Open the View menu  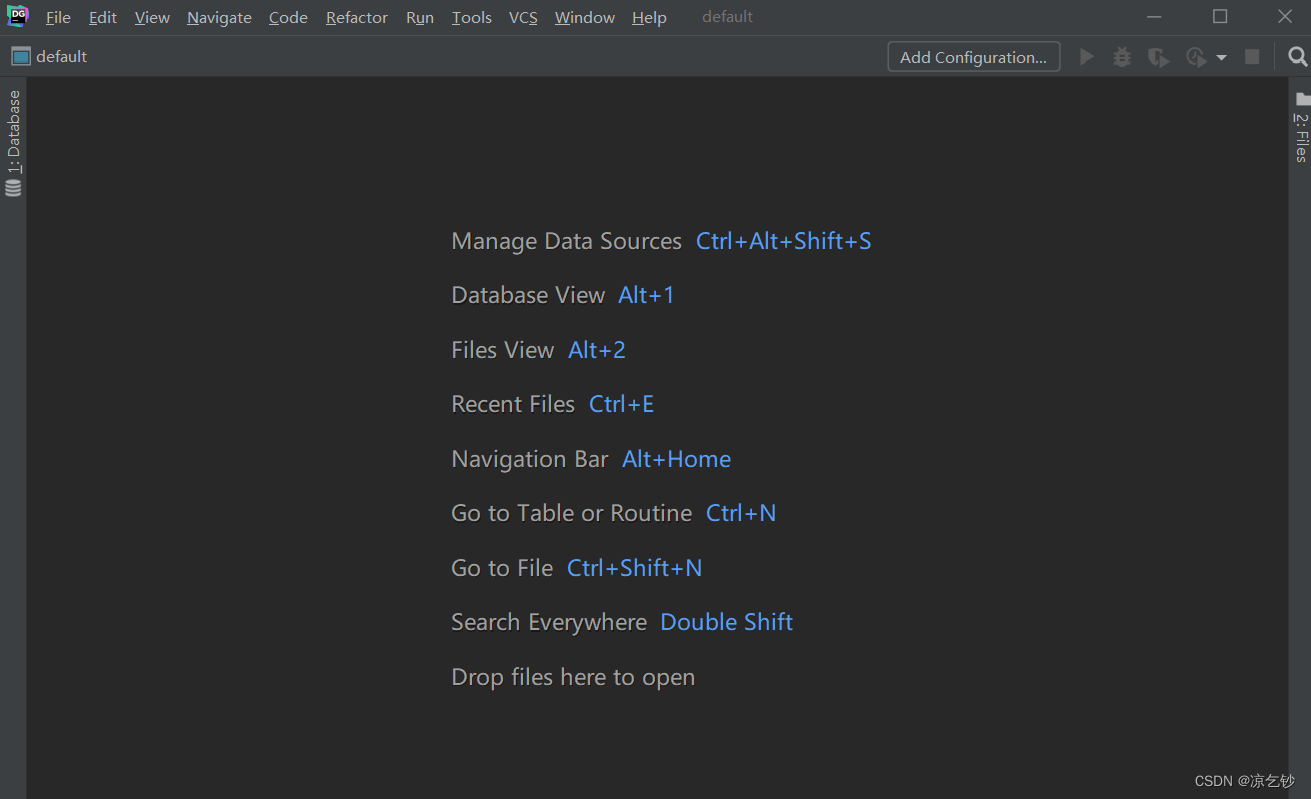[152, 17]
